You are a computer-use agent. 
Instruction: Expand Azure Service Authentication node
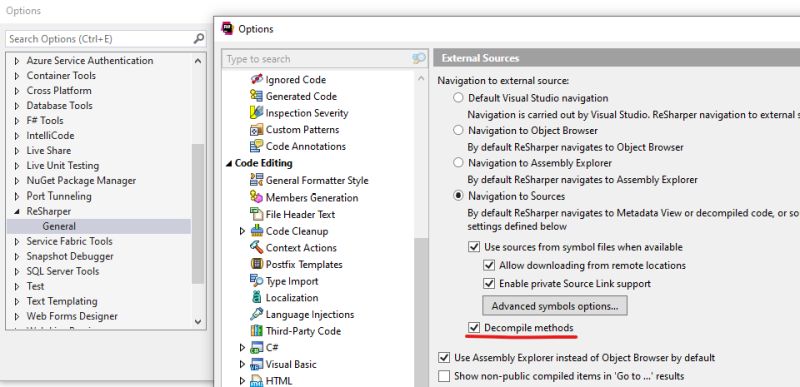pyautogui.click(x=17, y=61)
